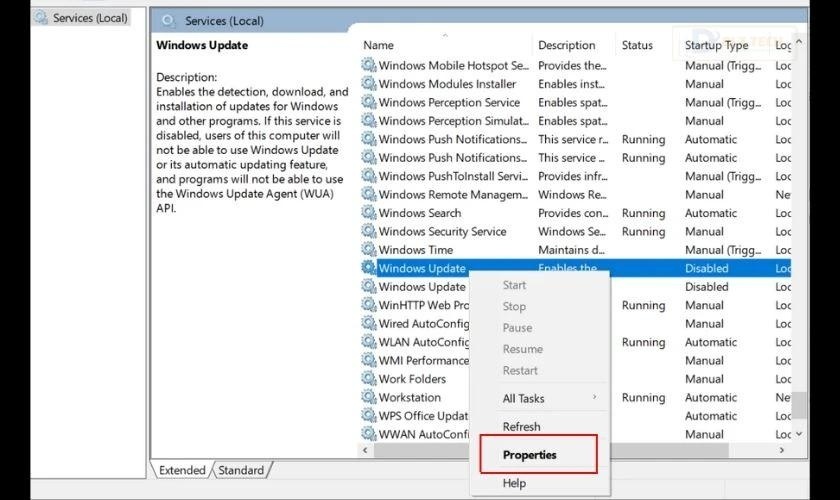This screenshot has height=500, width=840.
Task: Click gear icon of Work Folders
Action: coord(369,378)
